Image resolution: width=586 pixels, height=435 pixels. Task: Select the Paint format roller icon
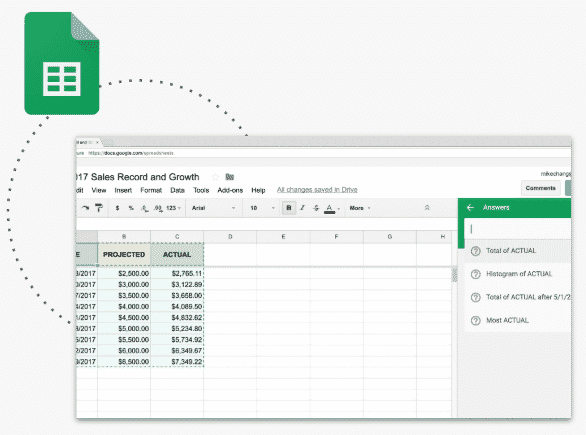tap(99, 208)
